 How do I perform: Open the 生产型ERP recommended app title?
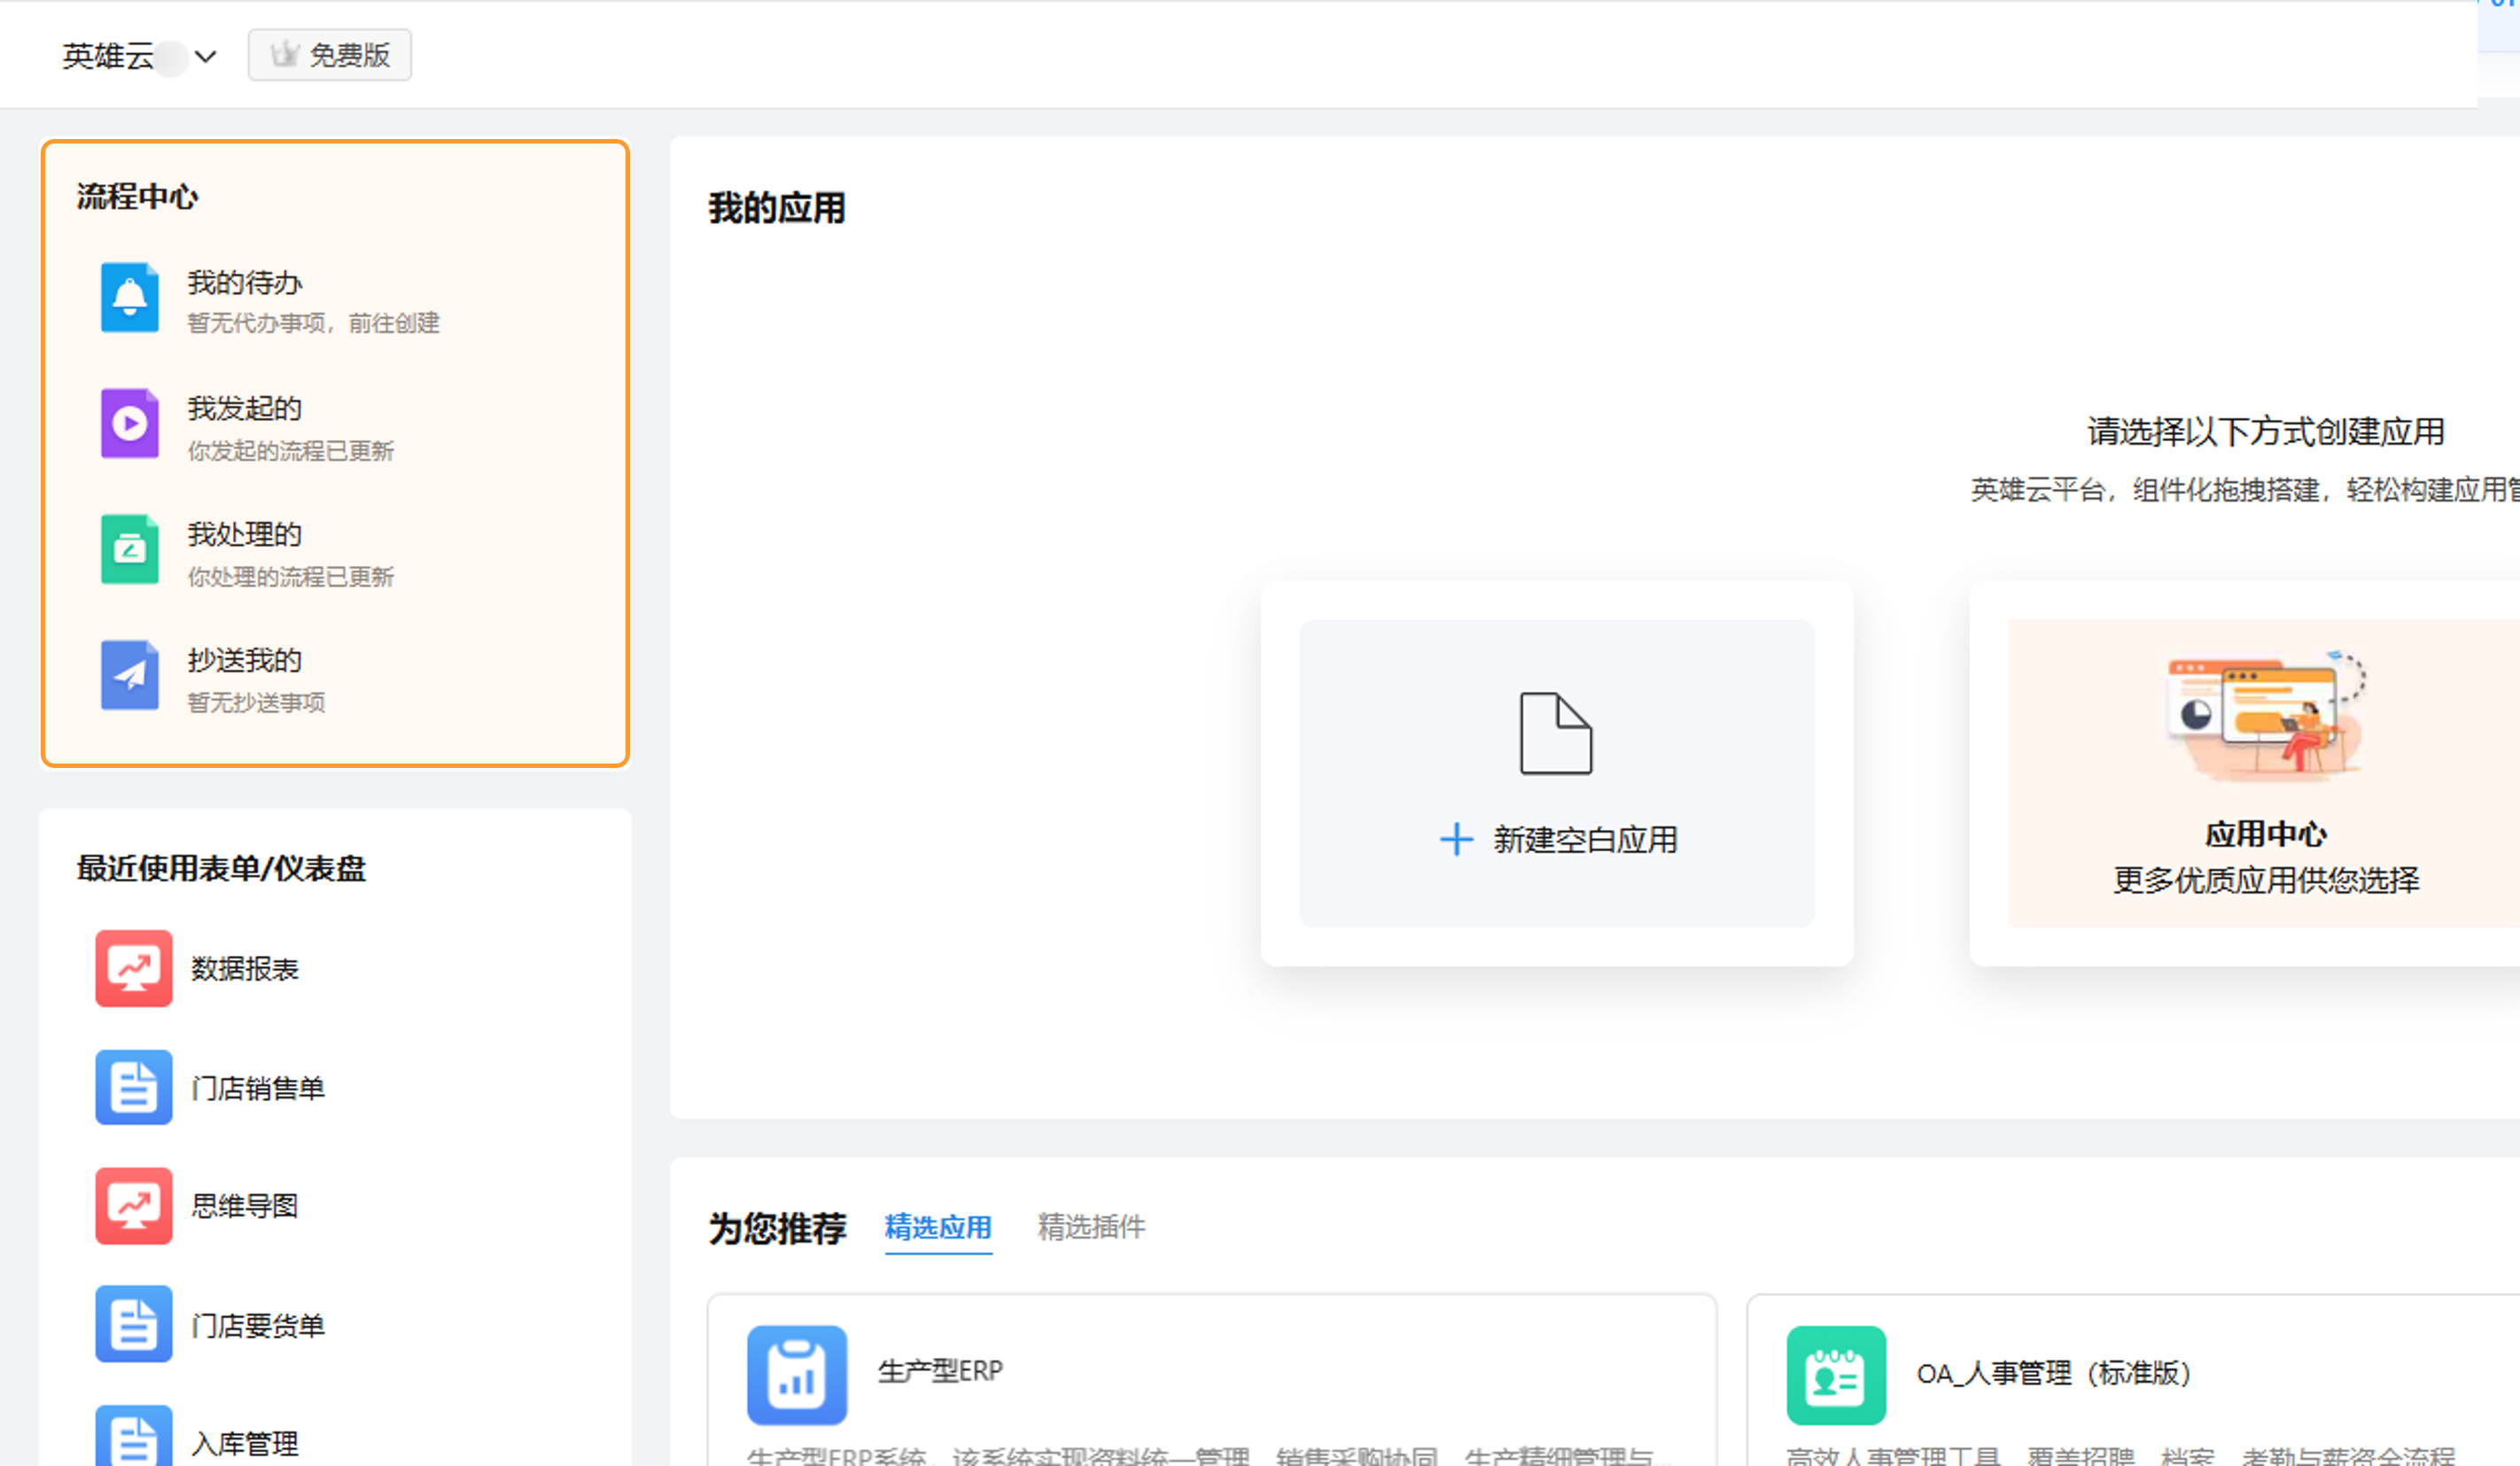click(939, 1371)
